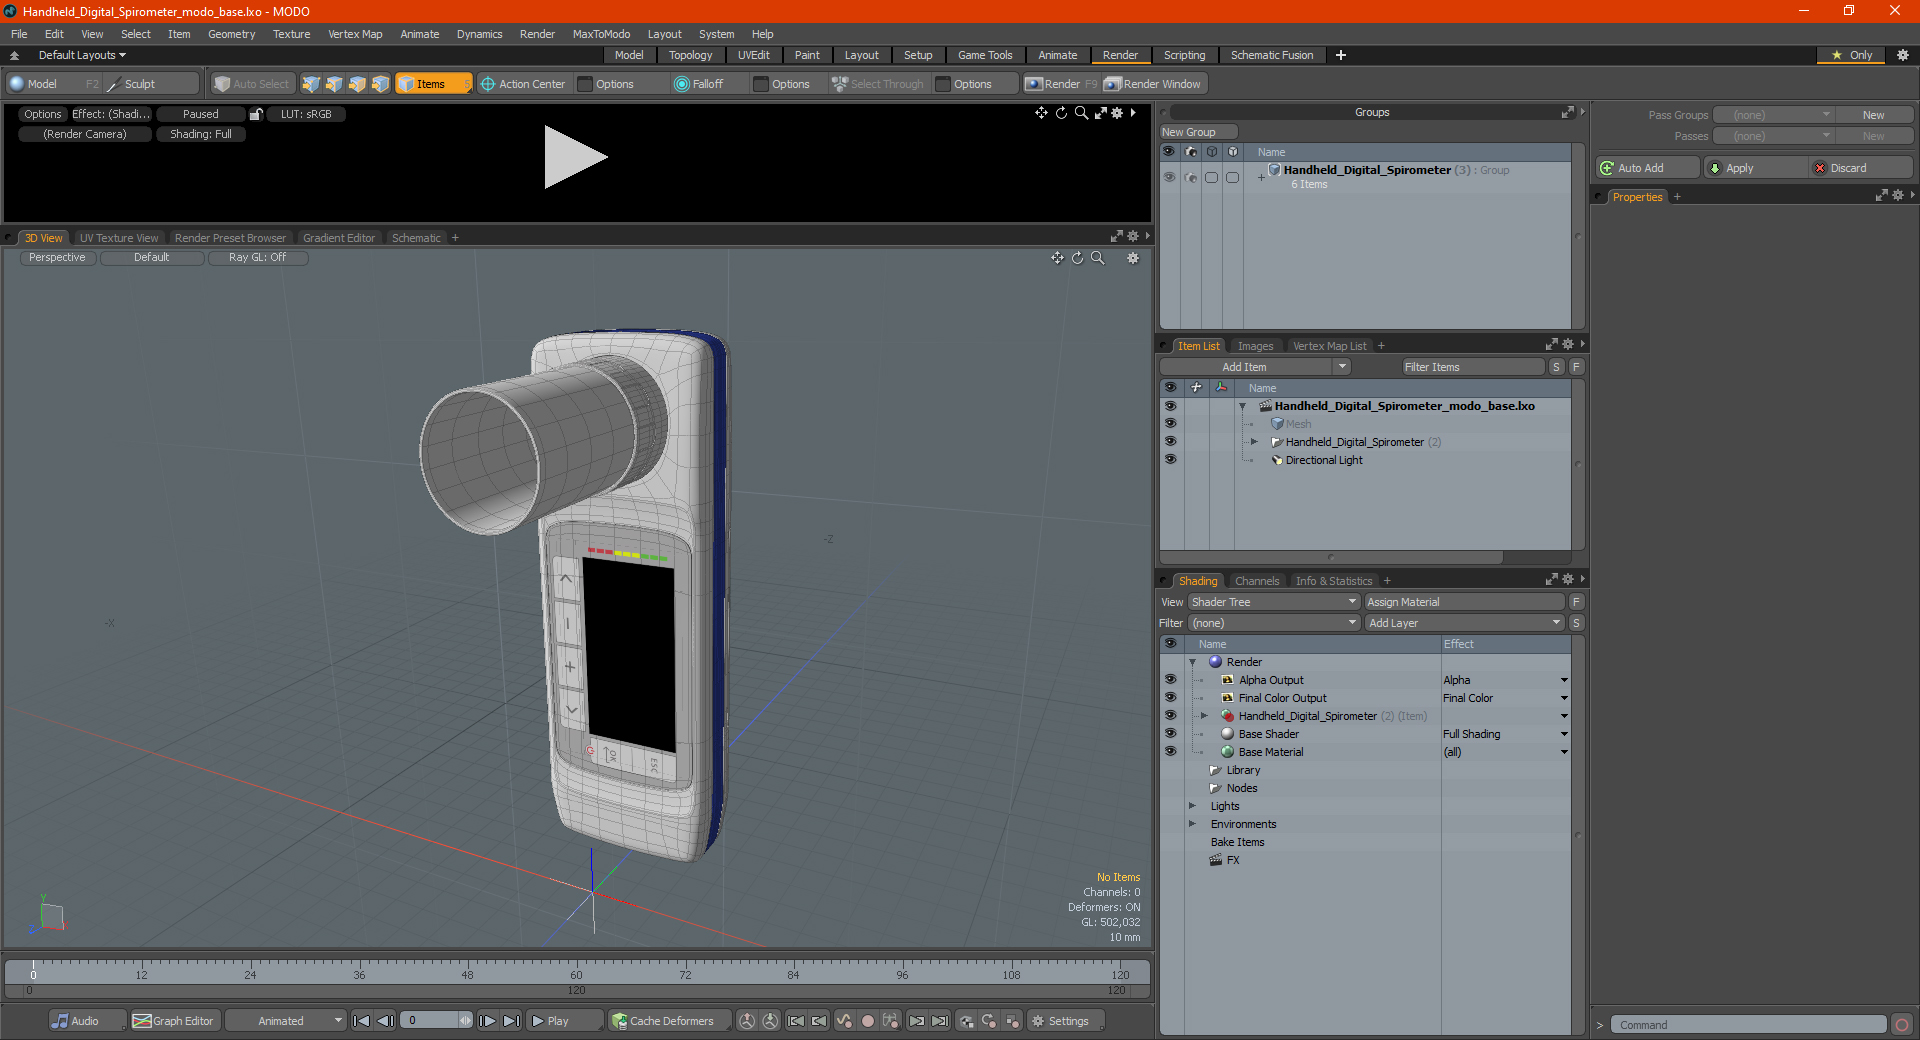Toggle visibility of scene file item
Image resolution: width=1920 pixels, height=1040 pixels.
pyautogui.click(x=1170, y=406)
